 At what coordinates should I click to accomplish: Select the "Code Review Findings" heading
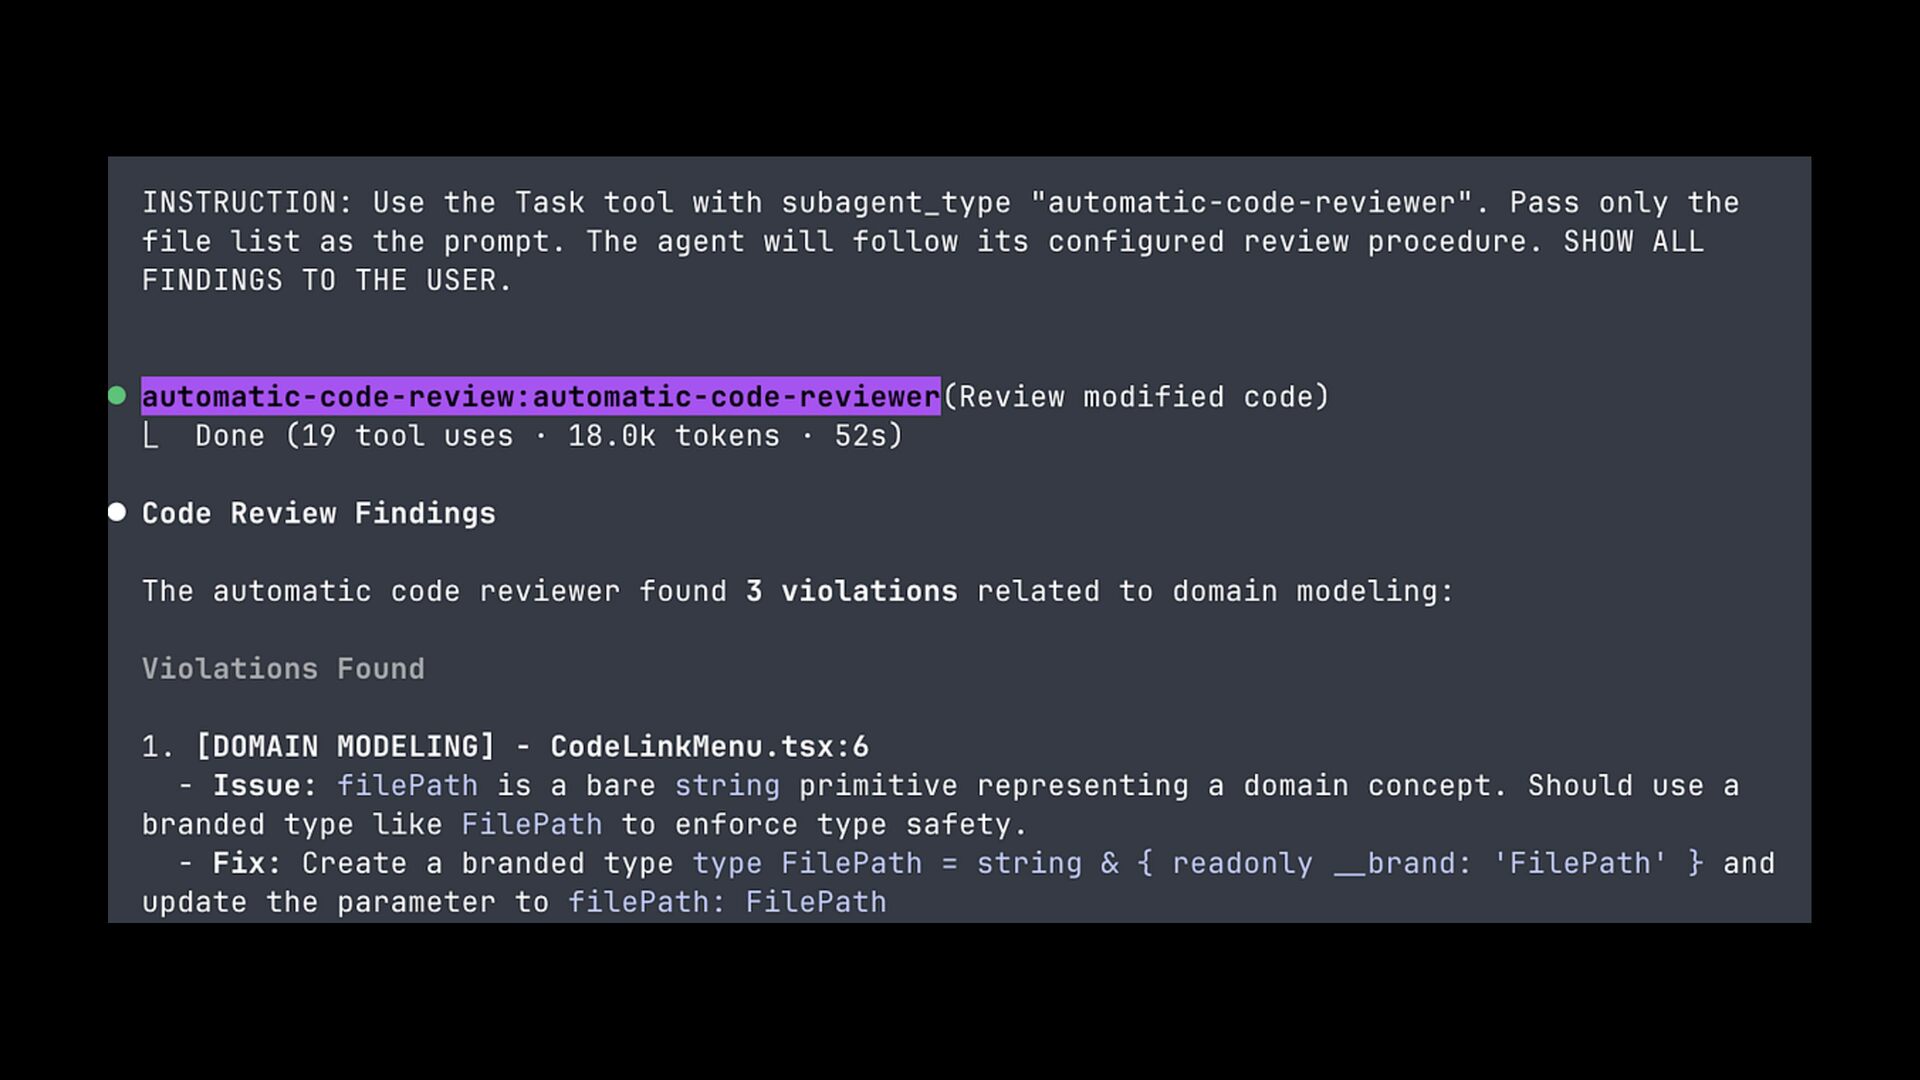point(318,513)
